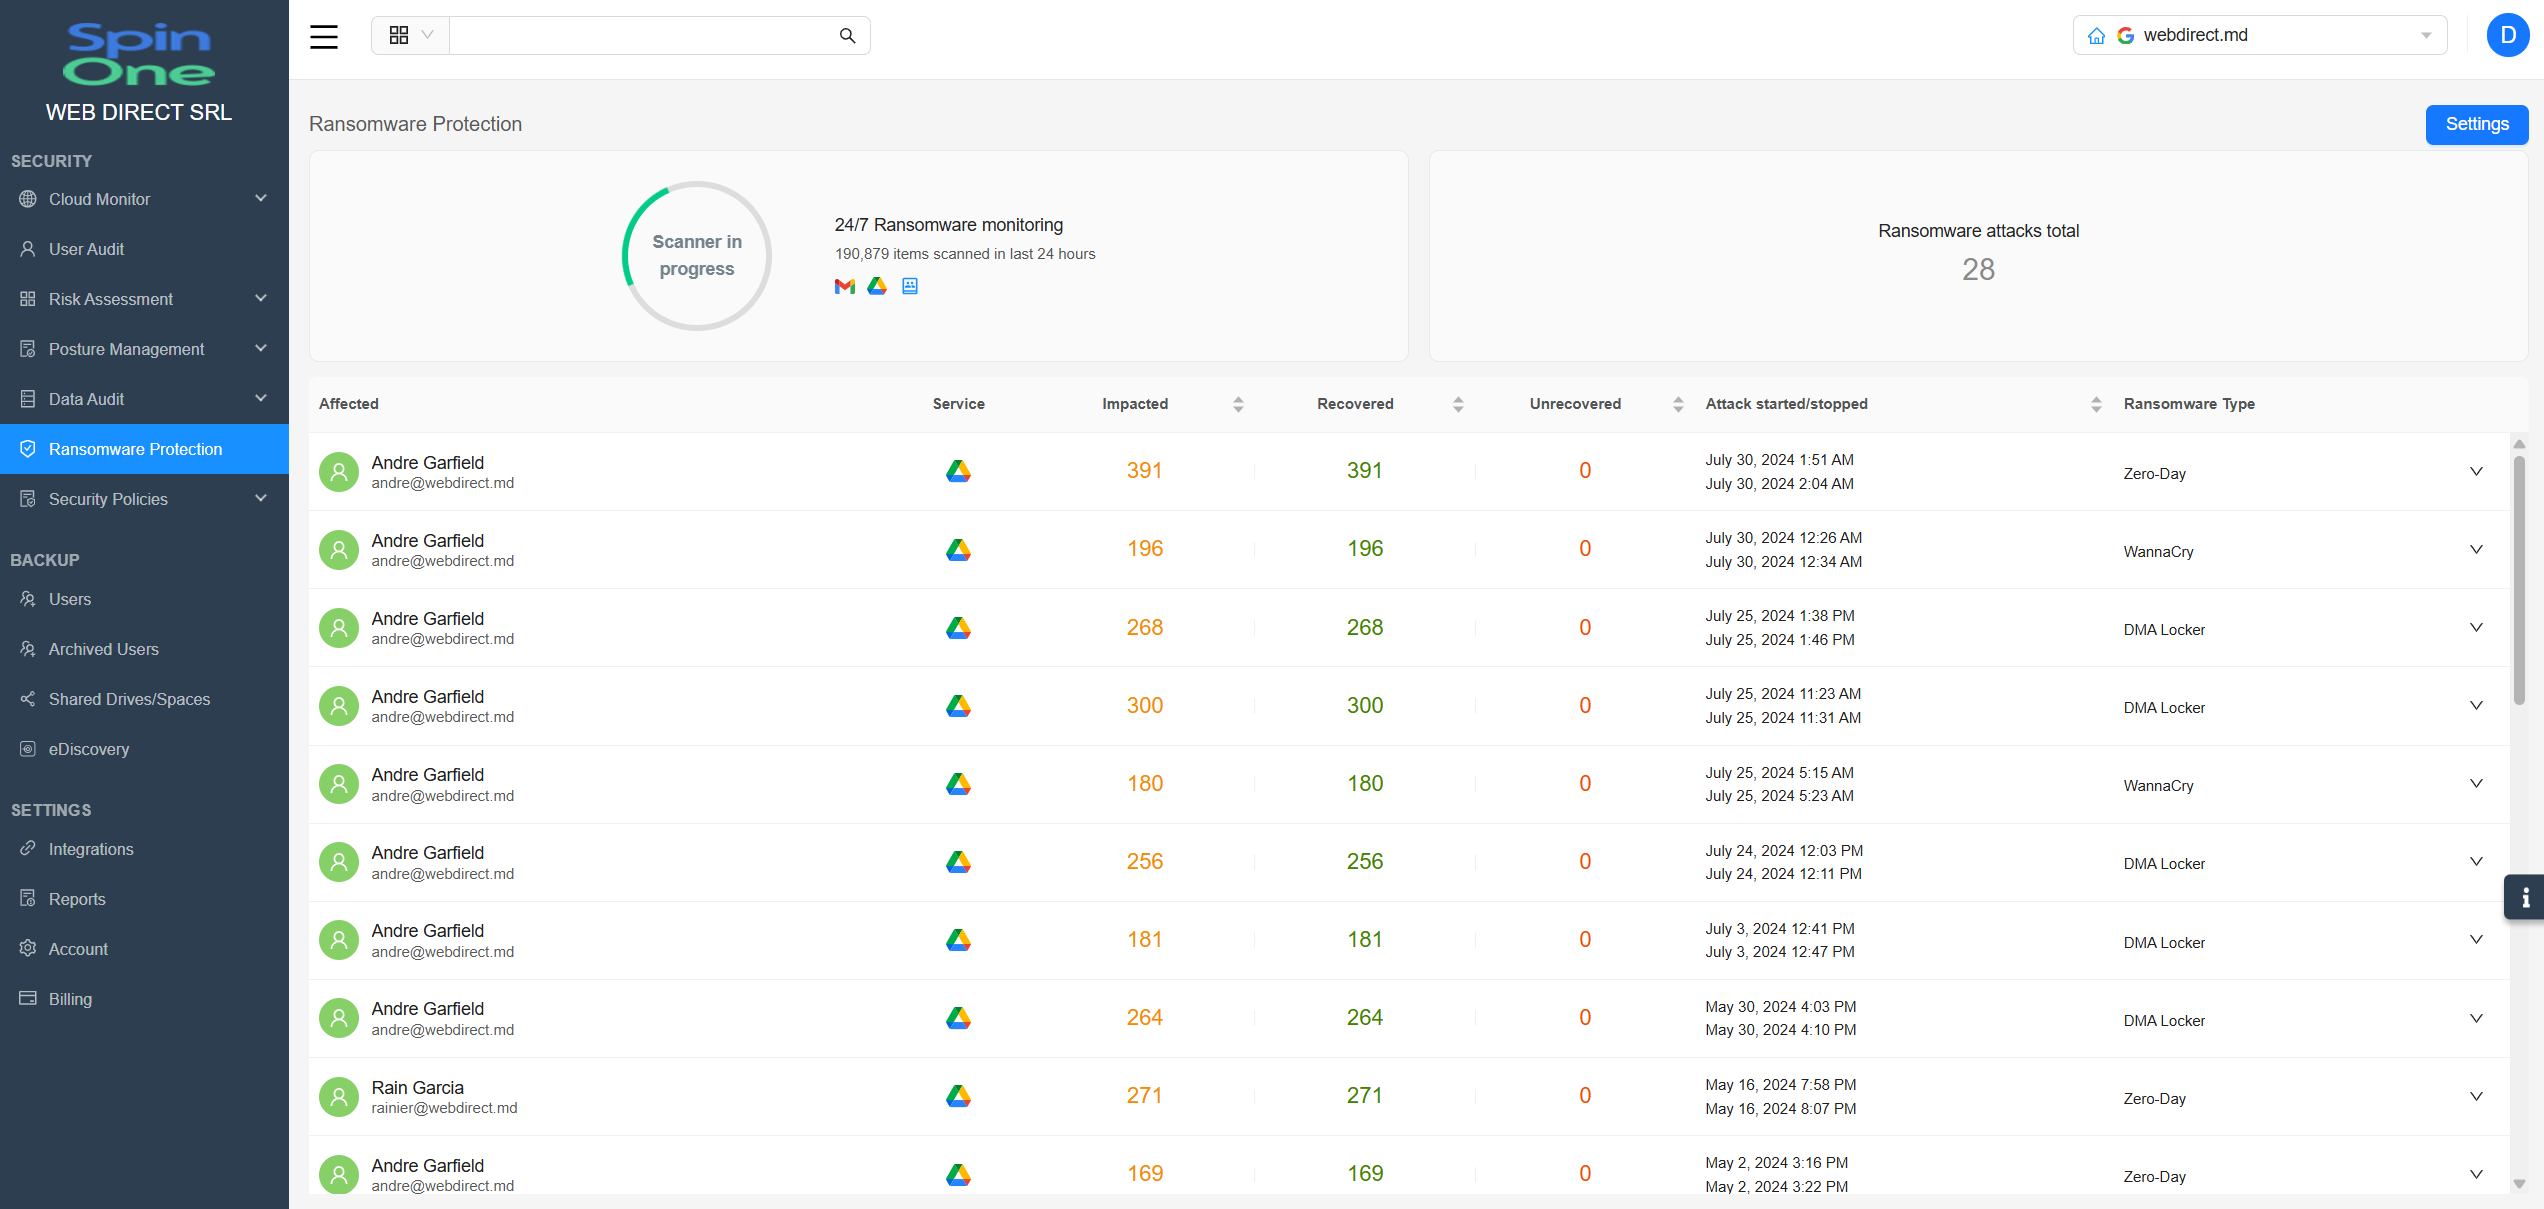Click the home icon beside webdirect.md
Image resolution: width=2544 pixels, height=1209 pixels.
click(x=2096, y=36)
